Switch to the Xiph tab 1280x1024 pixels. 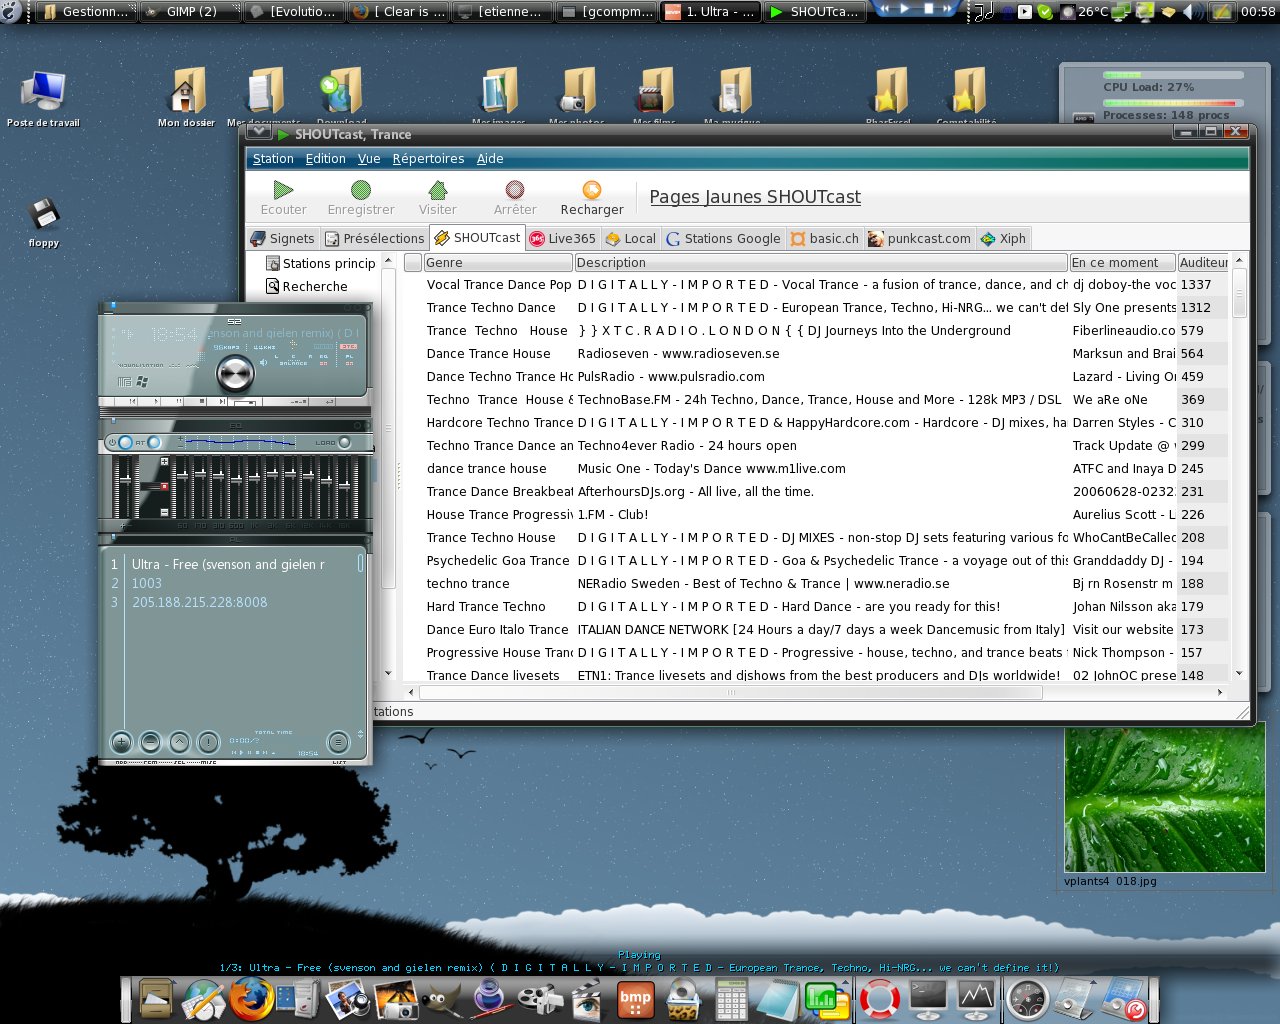1003,238
